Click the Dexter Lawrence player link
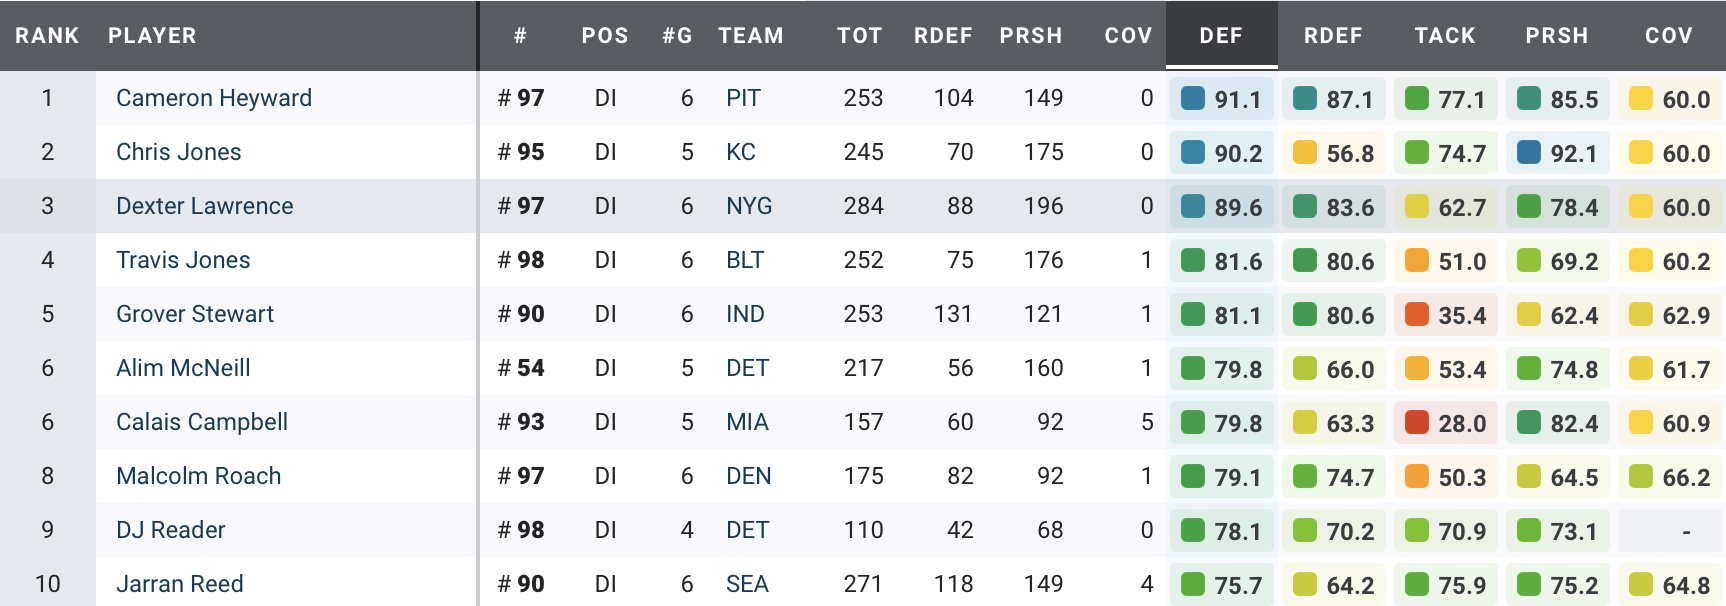Image resolution: width=1726 pixels, height=606 pixels. coord(204,206)
